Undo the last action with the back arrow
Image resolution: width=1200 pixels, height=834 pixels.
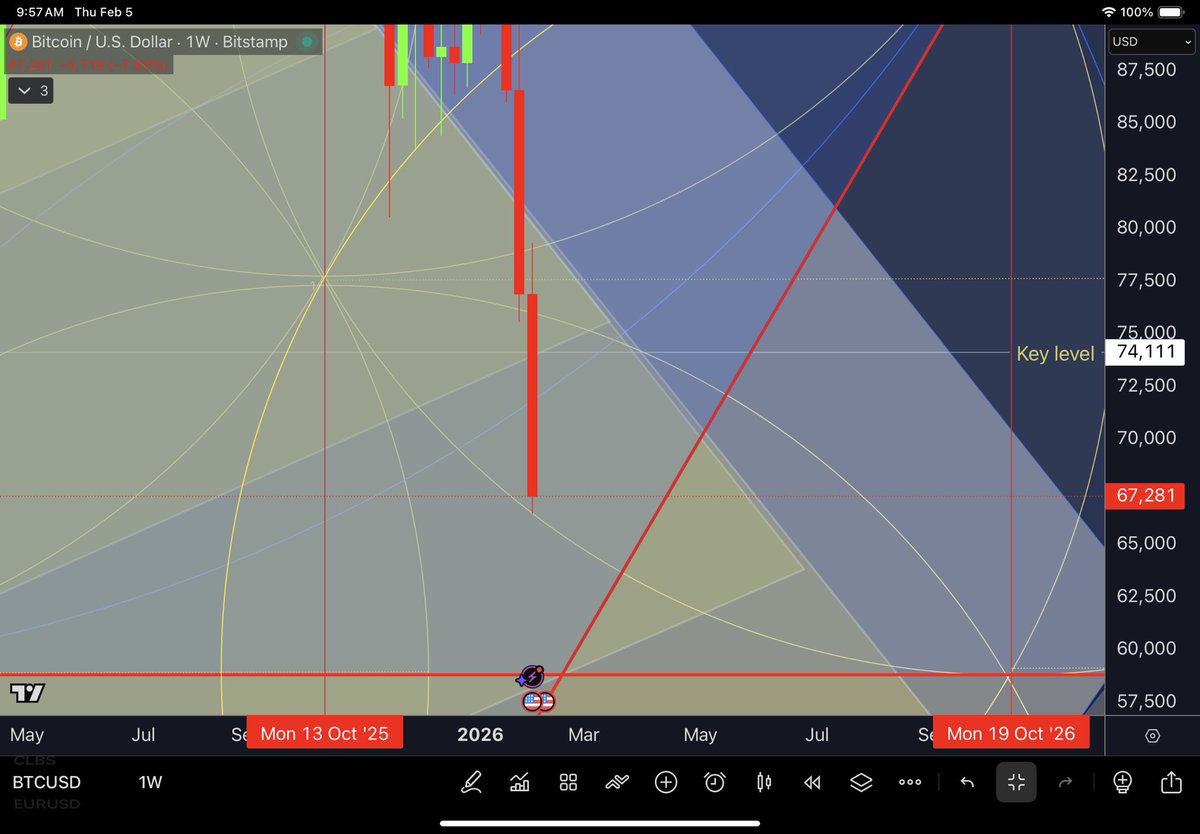[x=967, y=782]
